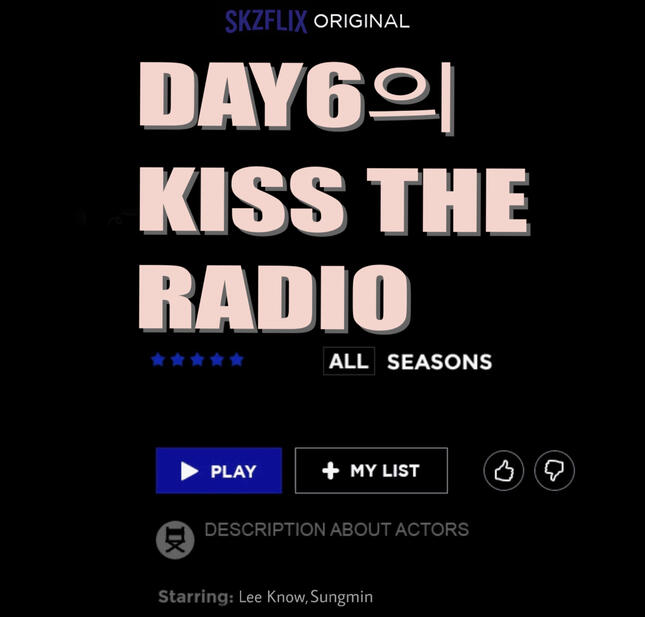The width and height of the screenshot is (645, 617).
Task: Click actor name Lee Know
Action: point(272,596)
